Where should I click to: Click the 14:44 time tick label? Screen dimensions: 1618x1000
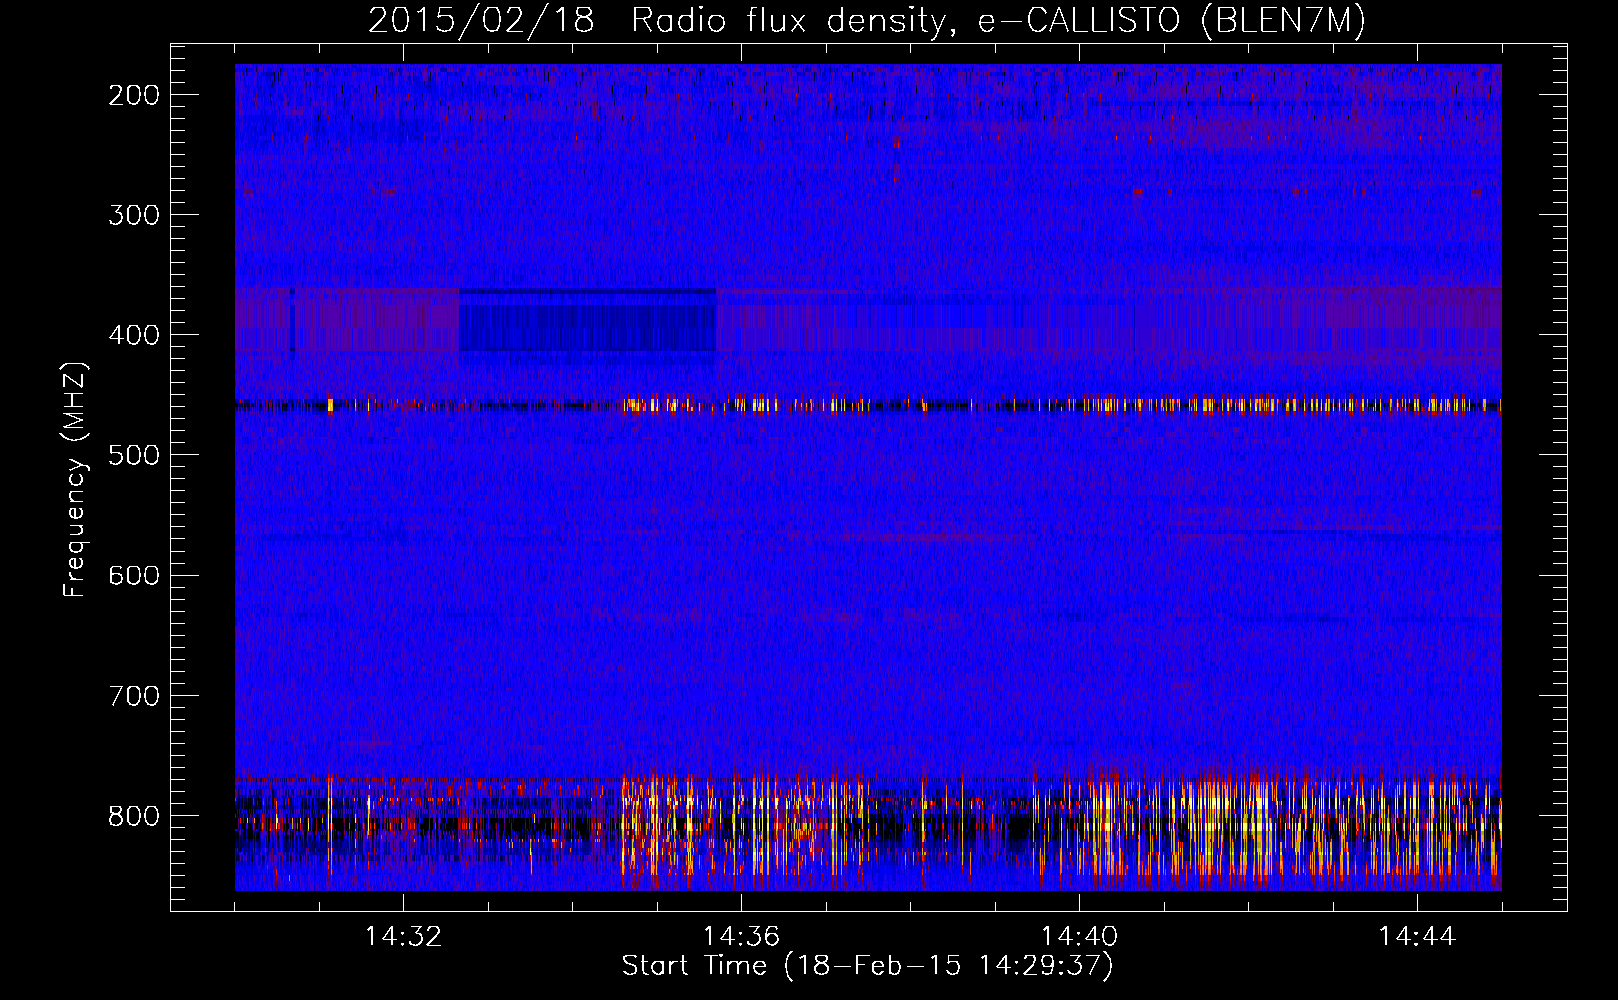(1417, 937)
